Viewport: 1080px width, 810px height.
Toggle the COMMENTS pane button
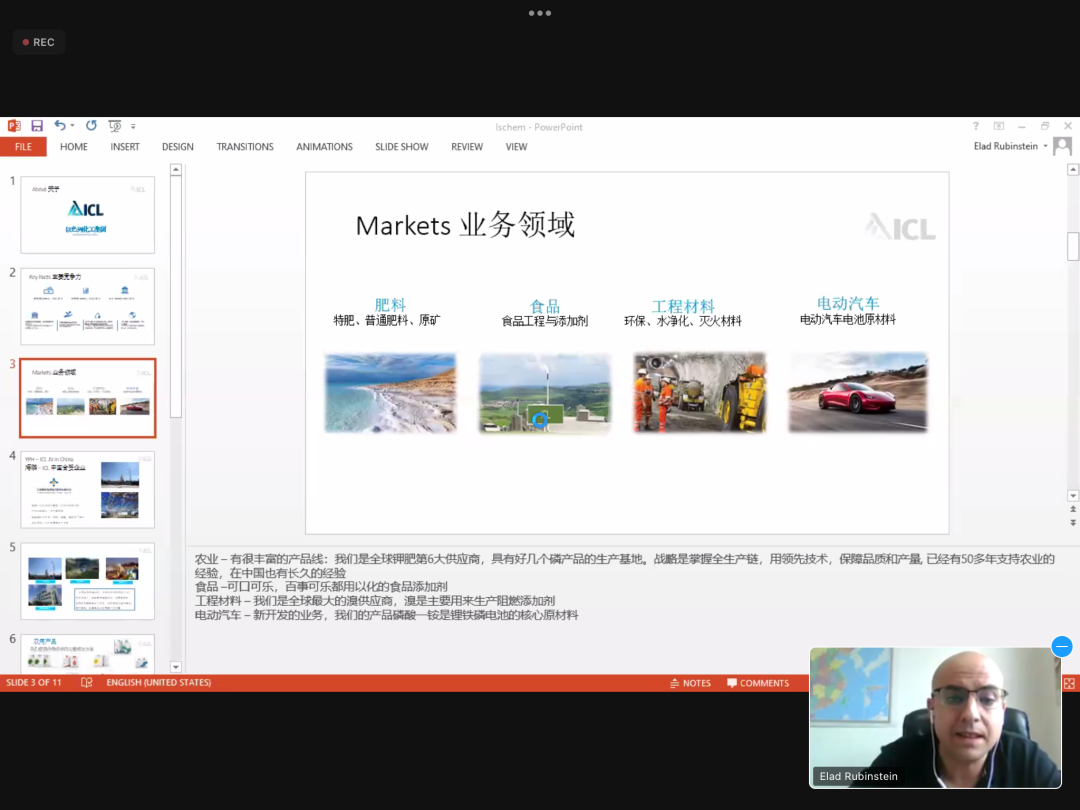click(x=758, y=683)
